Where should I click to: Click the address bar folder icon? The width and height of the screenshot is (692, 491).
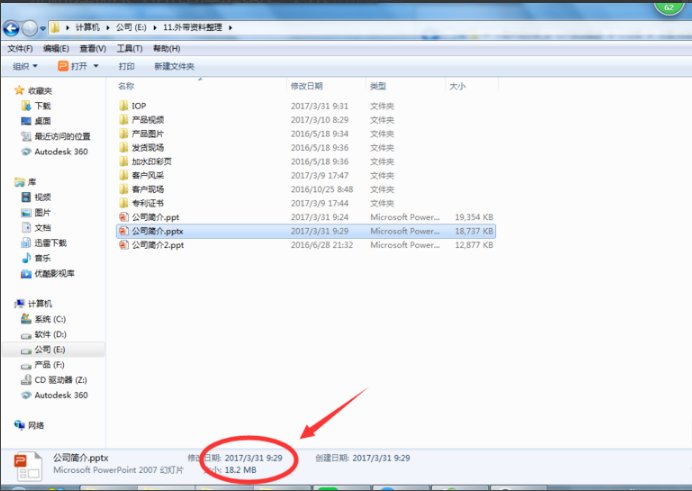[55, 28]
